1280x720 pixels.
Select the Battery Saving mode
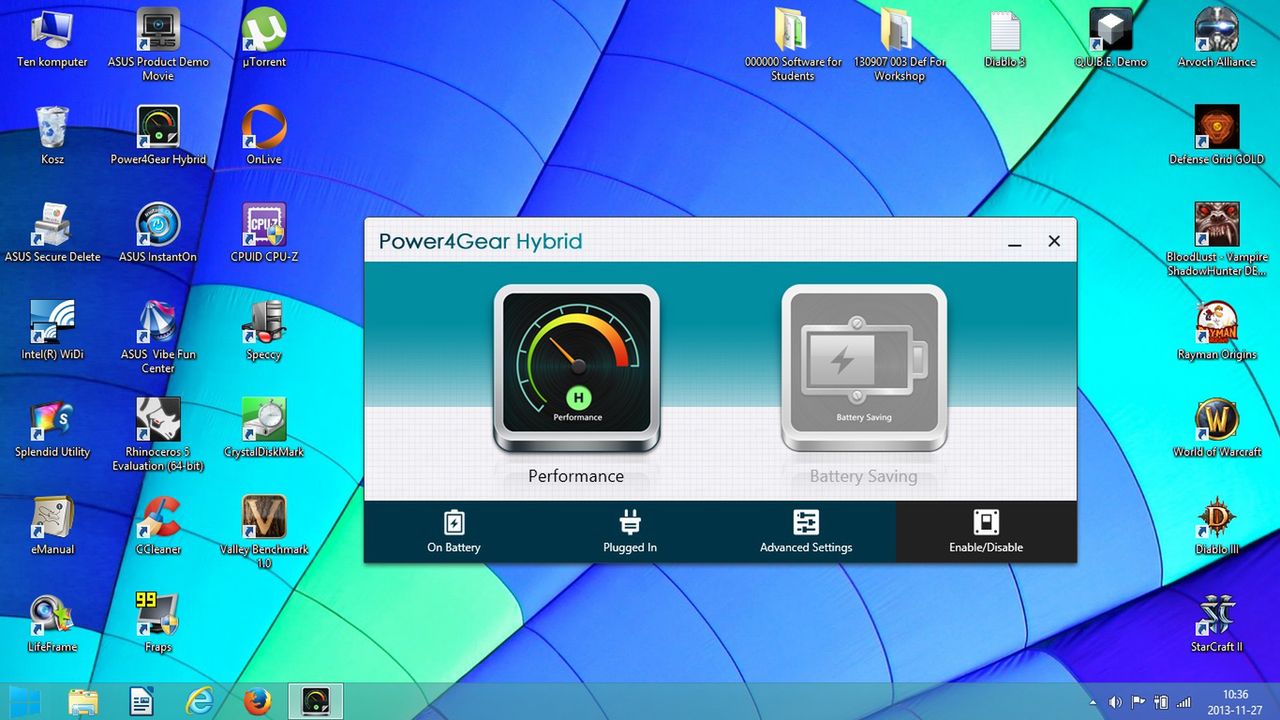(863, 369)
